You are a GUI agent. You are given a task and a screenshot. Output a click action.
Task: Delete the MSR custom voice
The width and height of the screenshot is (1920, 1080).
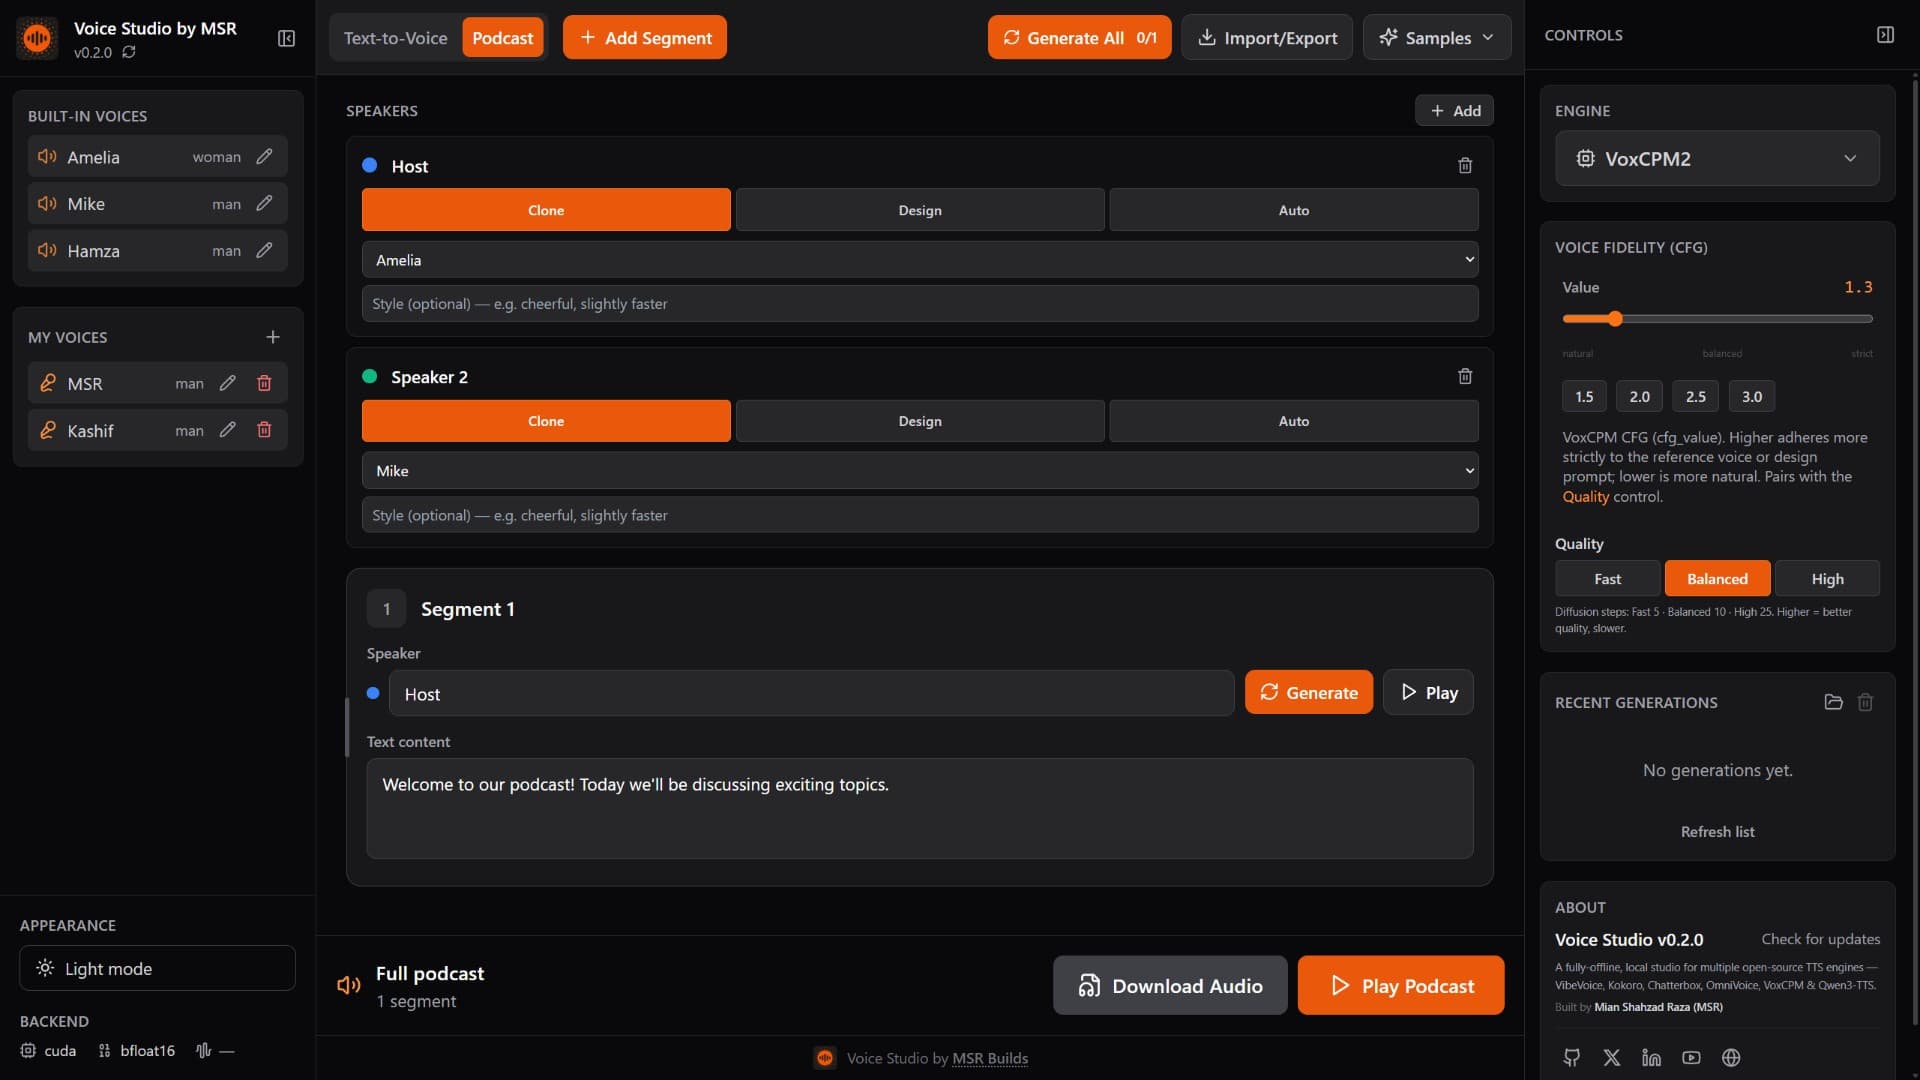(264, 383)
